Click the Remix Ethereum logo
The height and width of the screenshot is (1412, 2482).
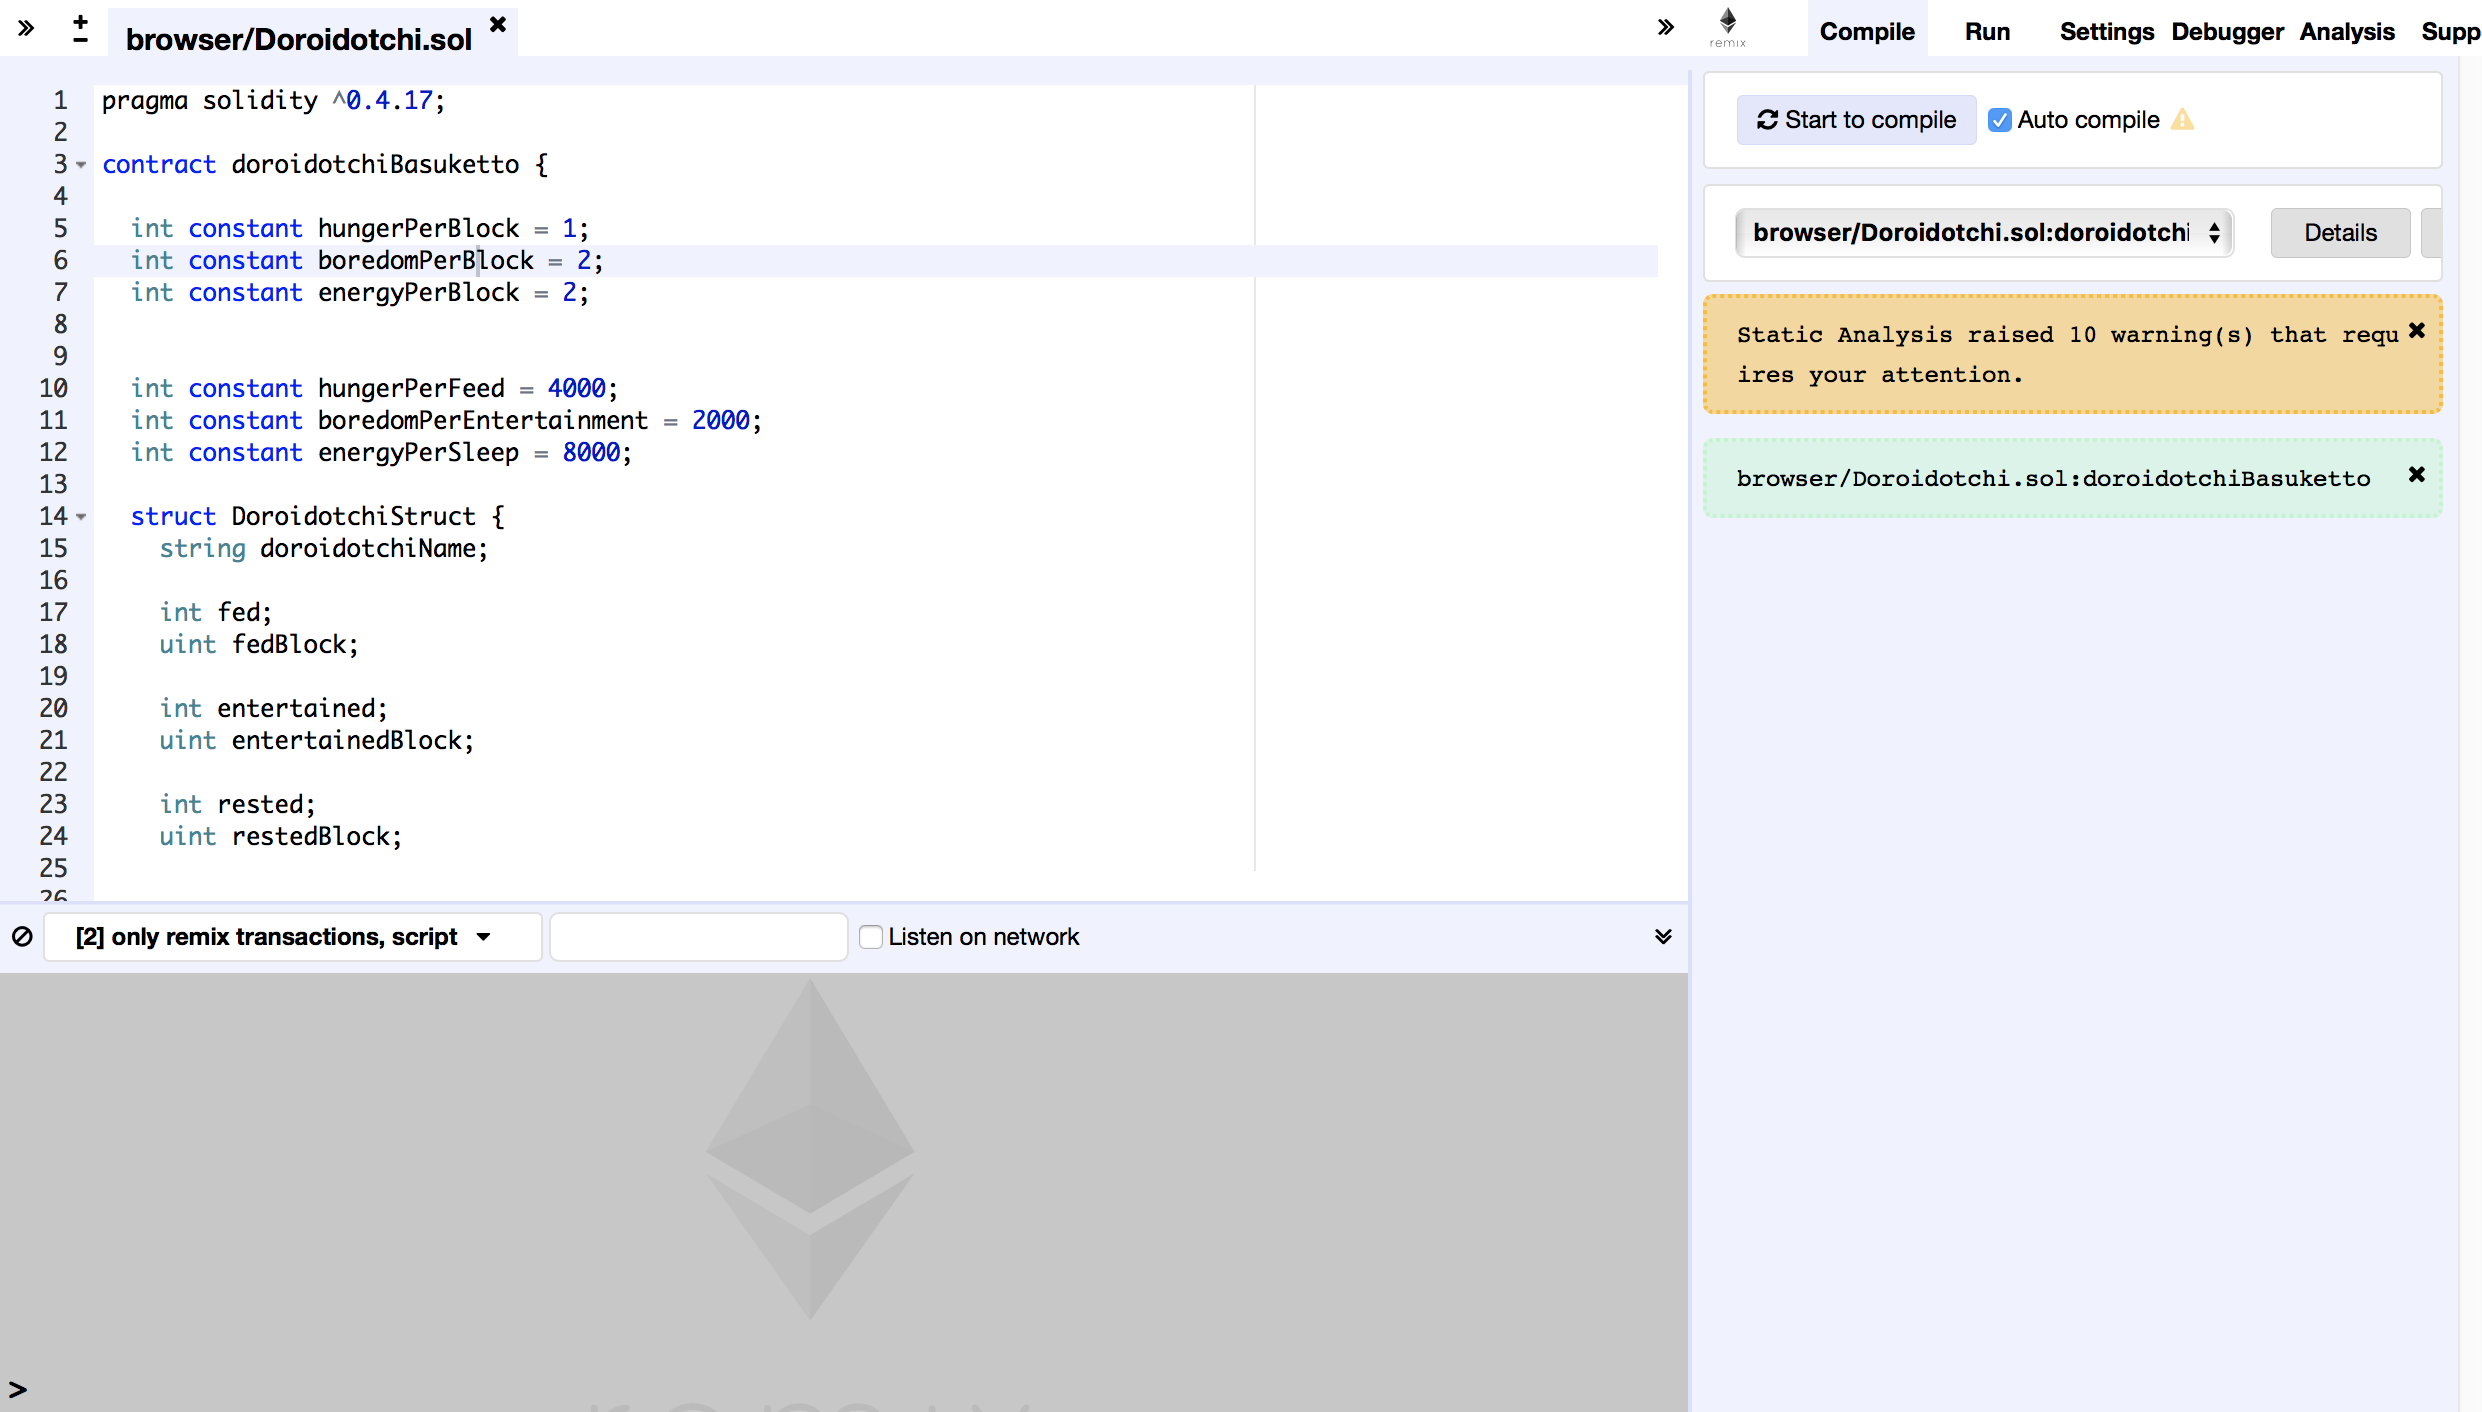(1727, 27)
